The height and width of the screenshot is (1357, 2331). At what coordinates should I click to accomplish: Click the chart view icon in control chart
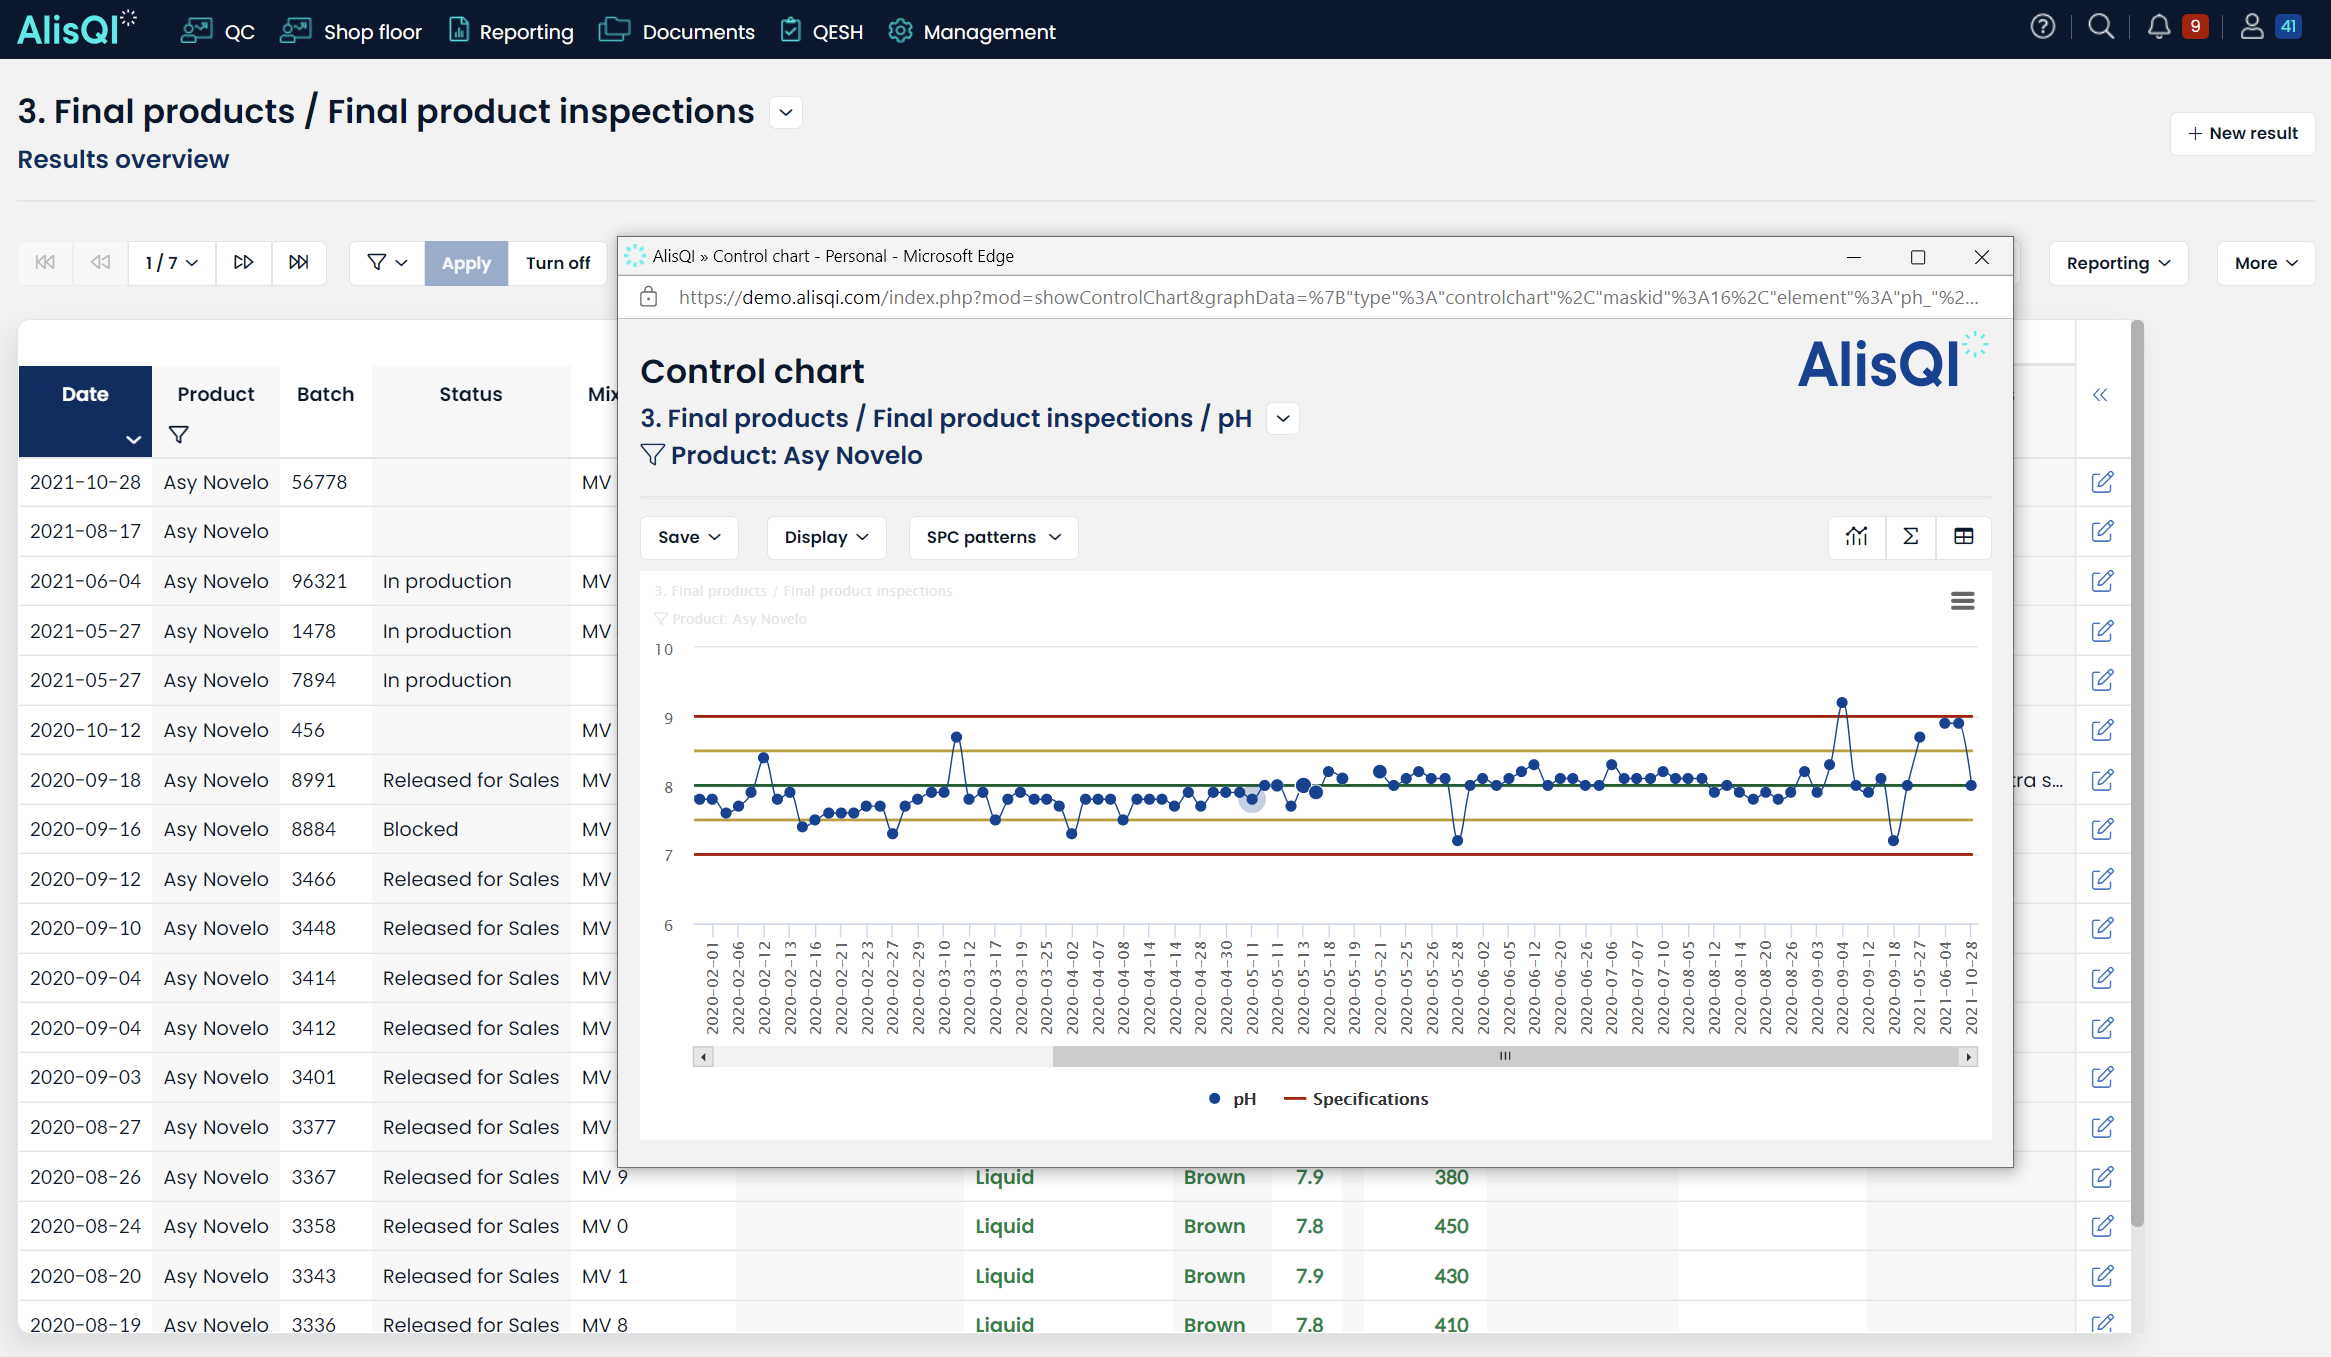click(x=1856, y=537)
